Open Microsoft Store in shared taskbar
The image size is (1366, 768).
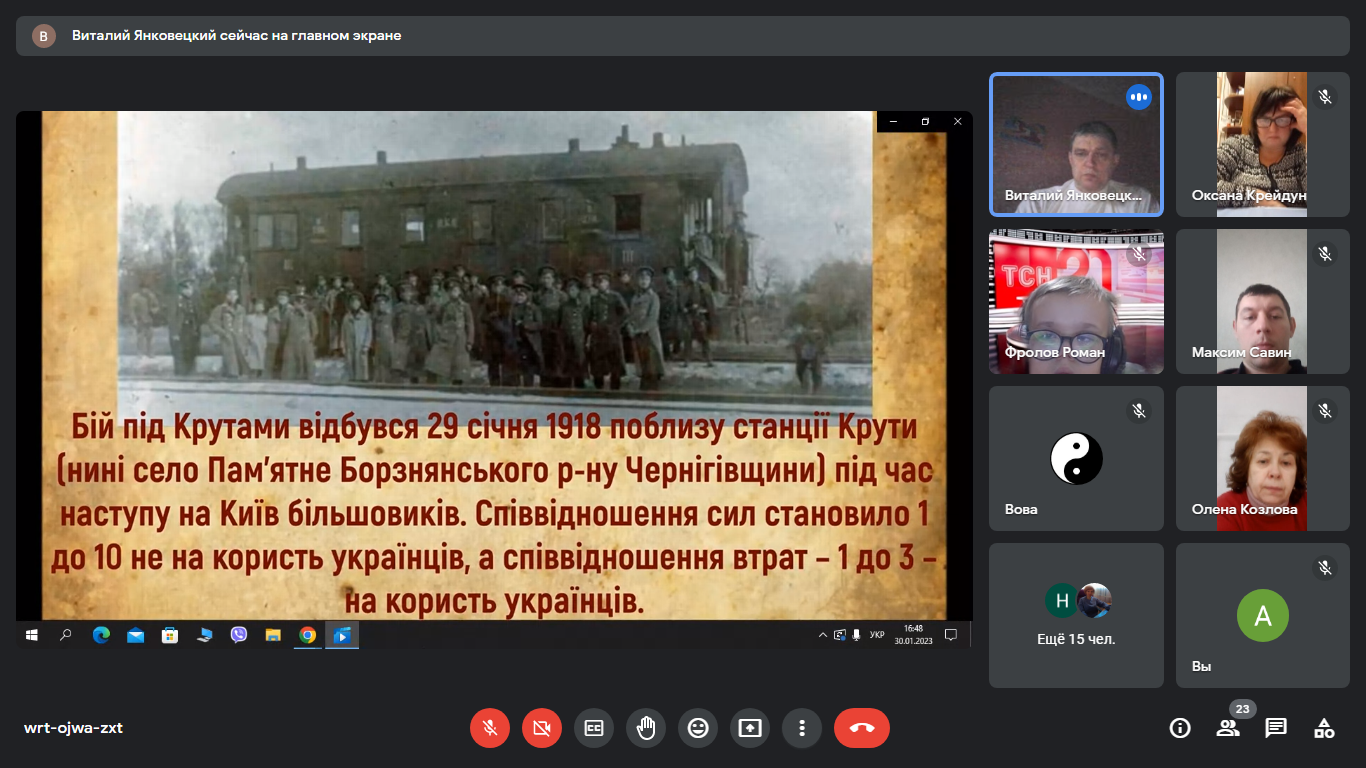170,634
